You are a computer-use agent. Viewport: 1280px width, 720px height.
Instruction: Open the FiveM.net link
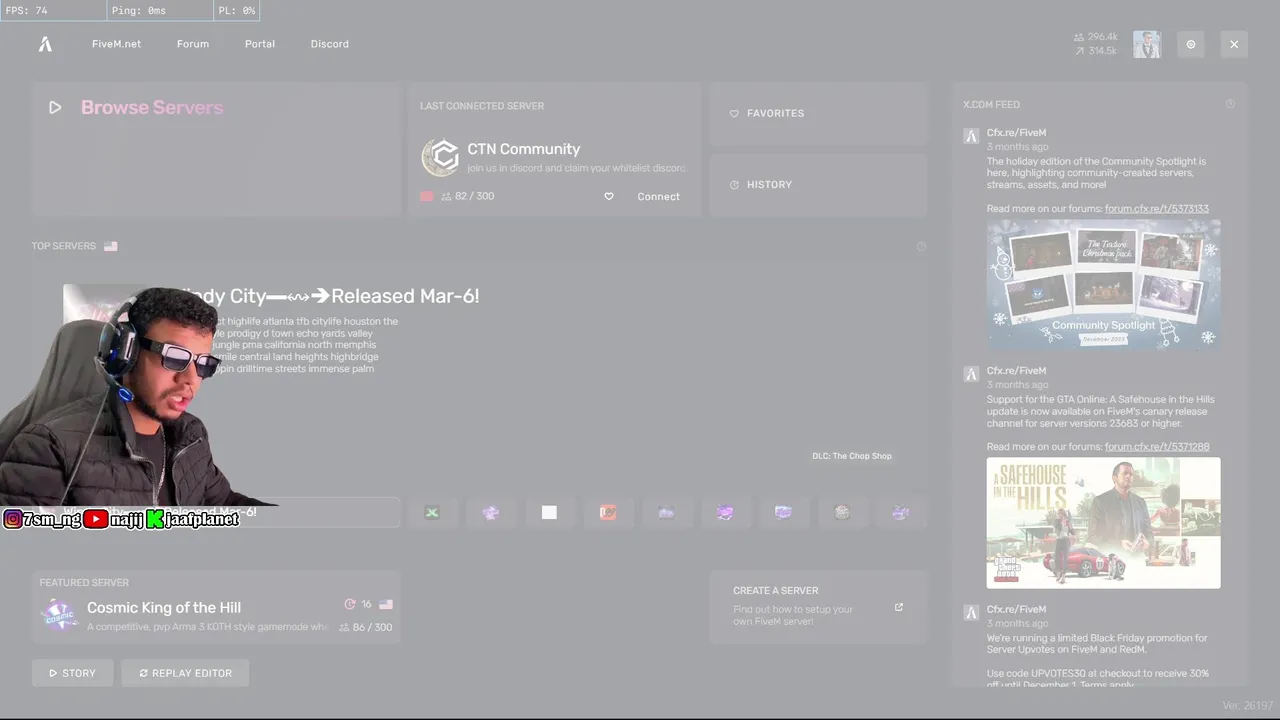(116, 44)
